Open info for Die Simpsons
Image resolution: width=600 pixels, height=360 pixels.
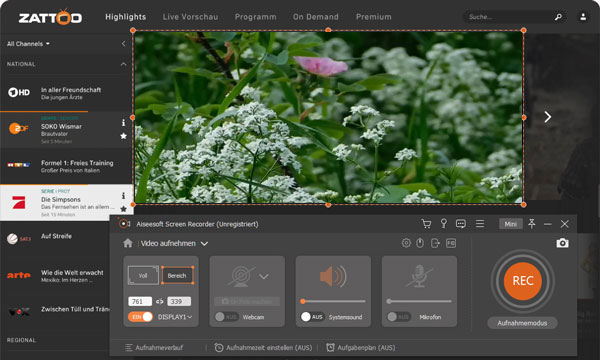point(123,195)
